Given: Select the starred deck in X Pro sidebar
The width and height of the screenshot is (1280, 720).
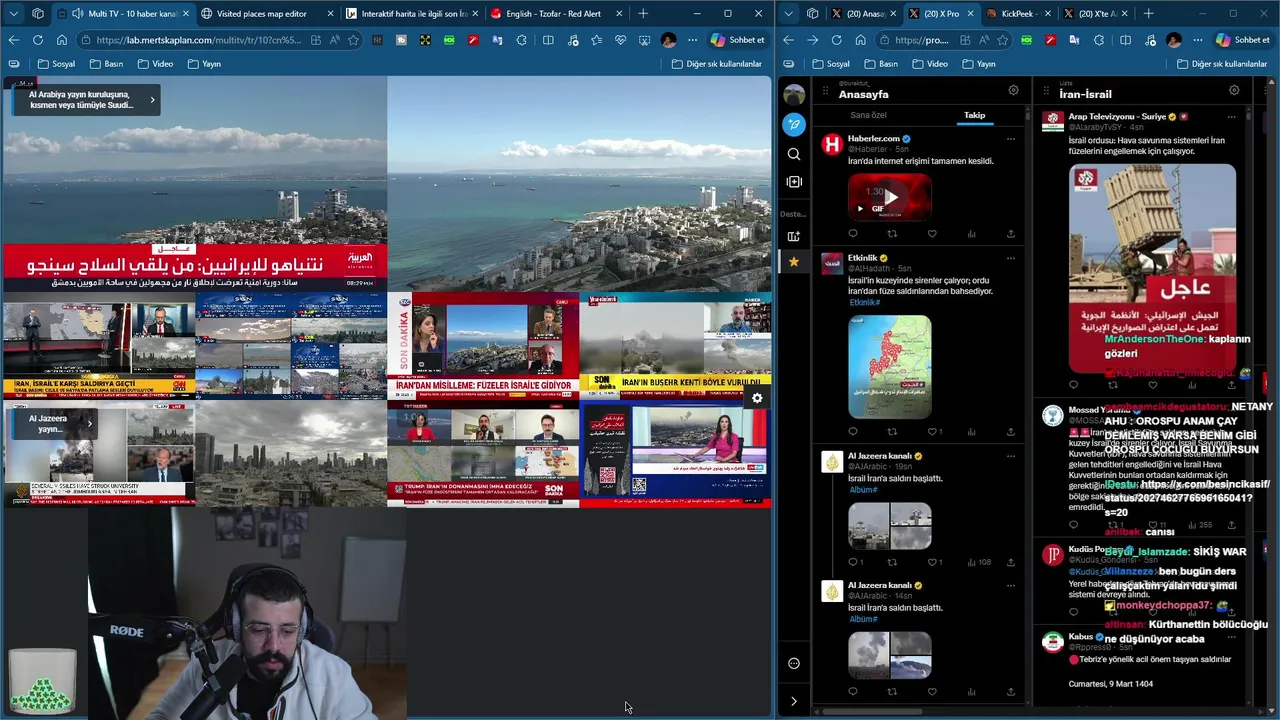Looking at the screenshot, I should pyautogui.click(x=794, y=261).
